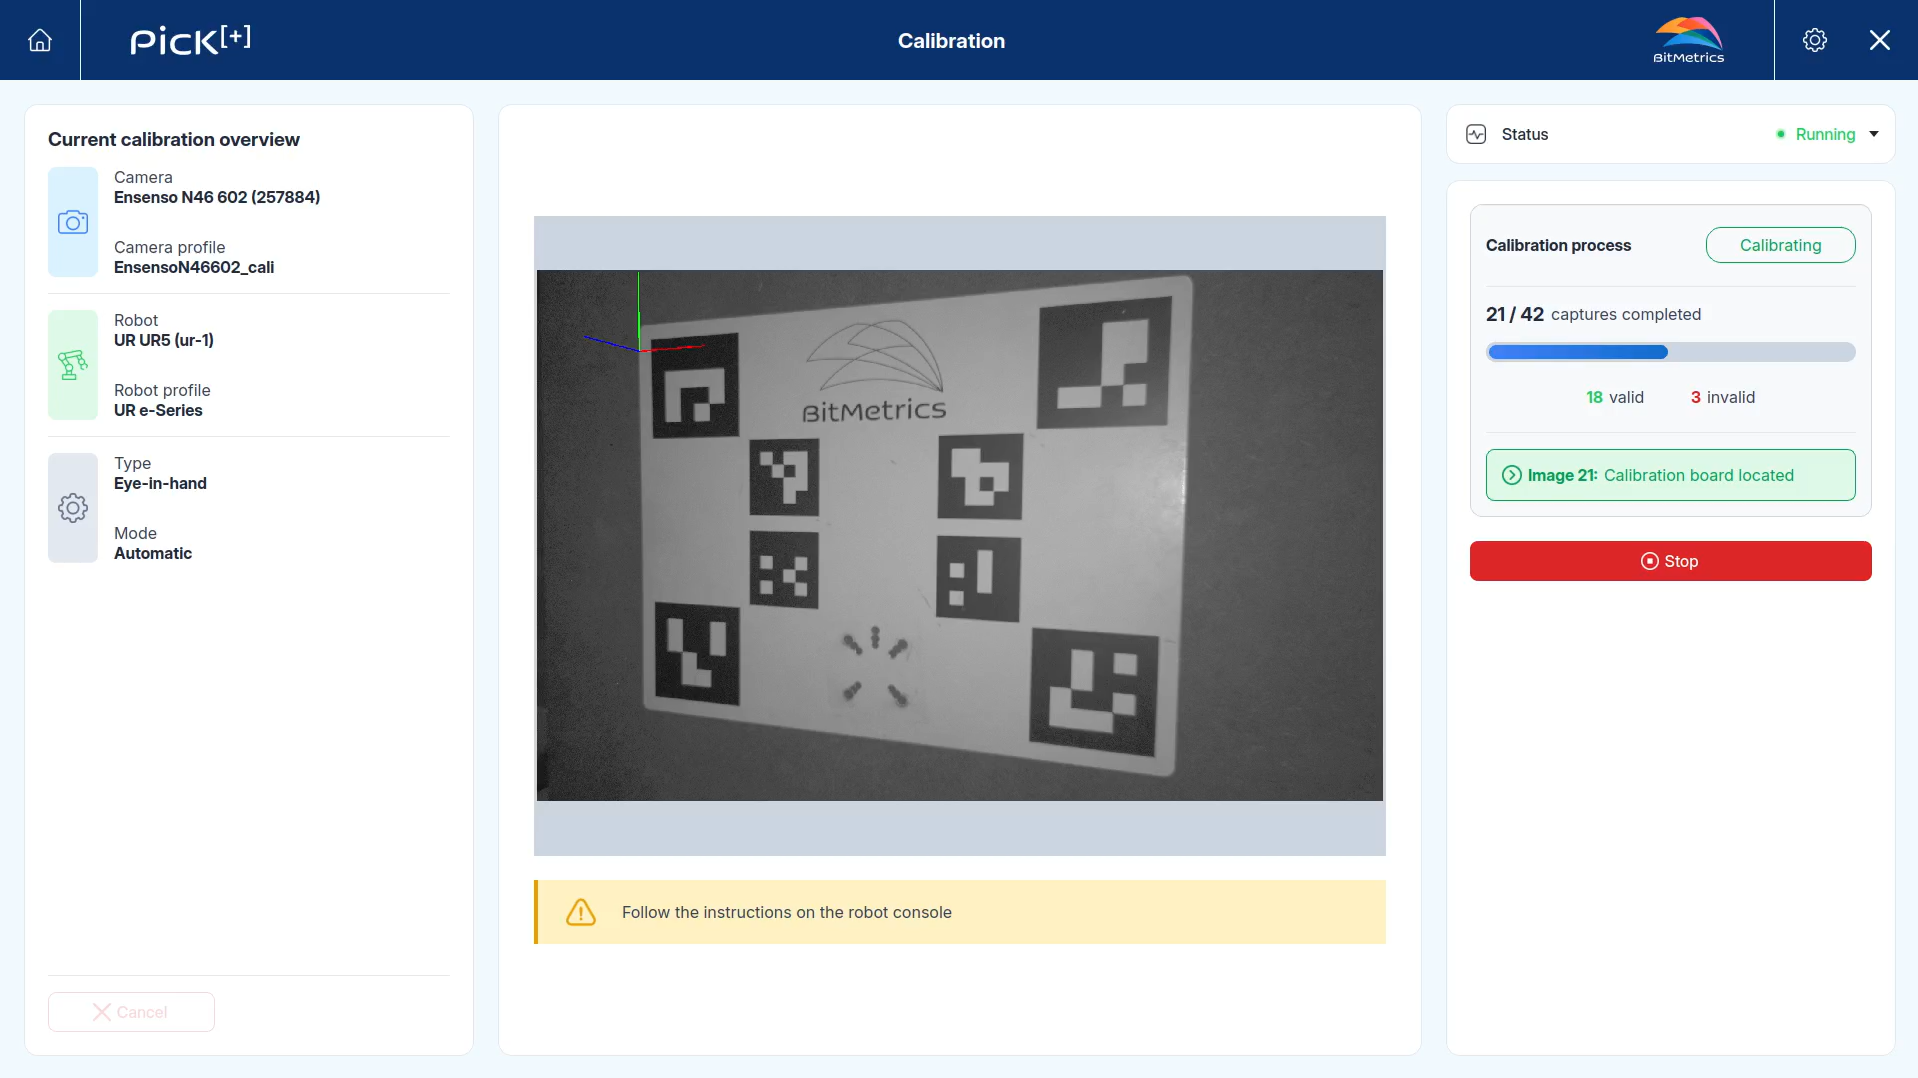Click the robot console instruction banner
1918x1078 pixels.
click(960, 912)
